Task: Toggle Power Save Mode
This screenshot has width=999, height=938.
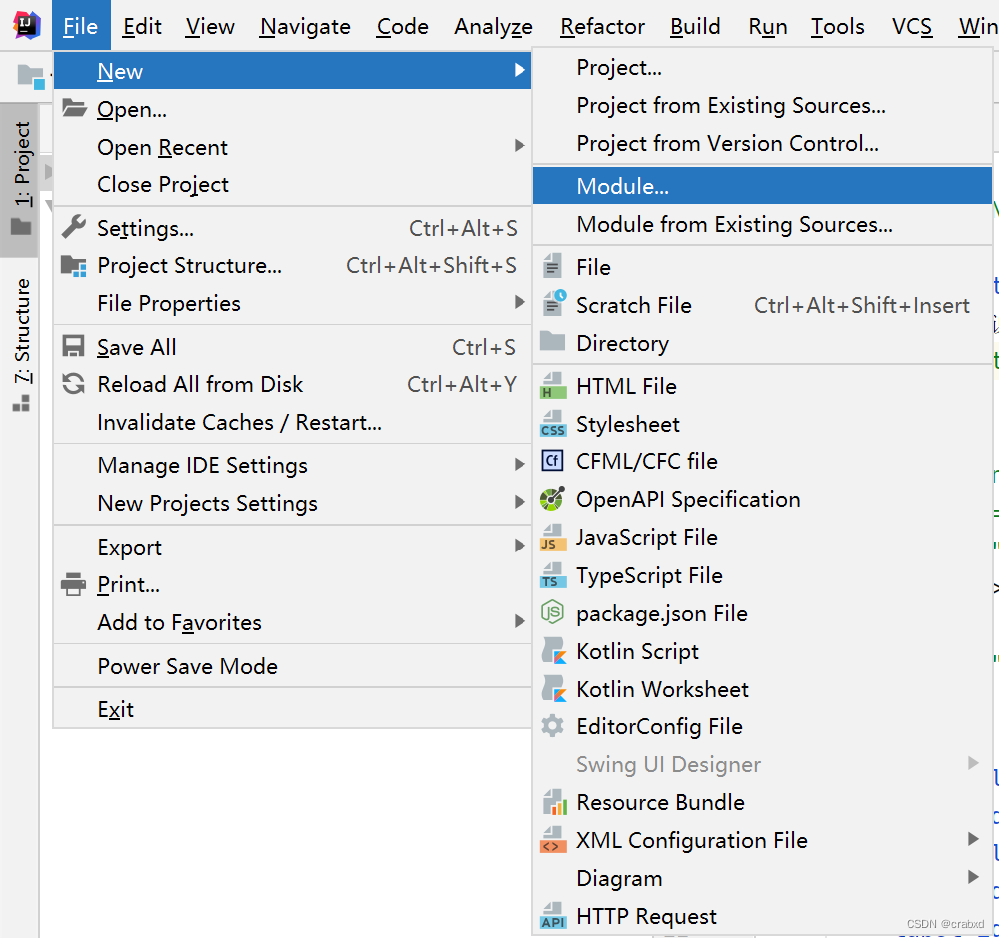Action: [x=292, y=665]
